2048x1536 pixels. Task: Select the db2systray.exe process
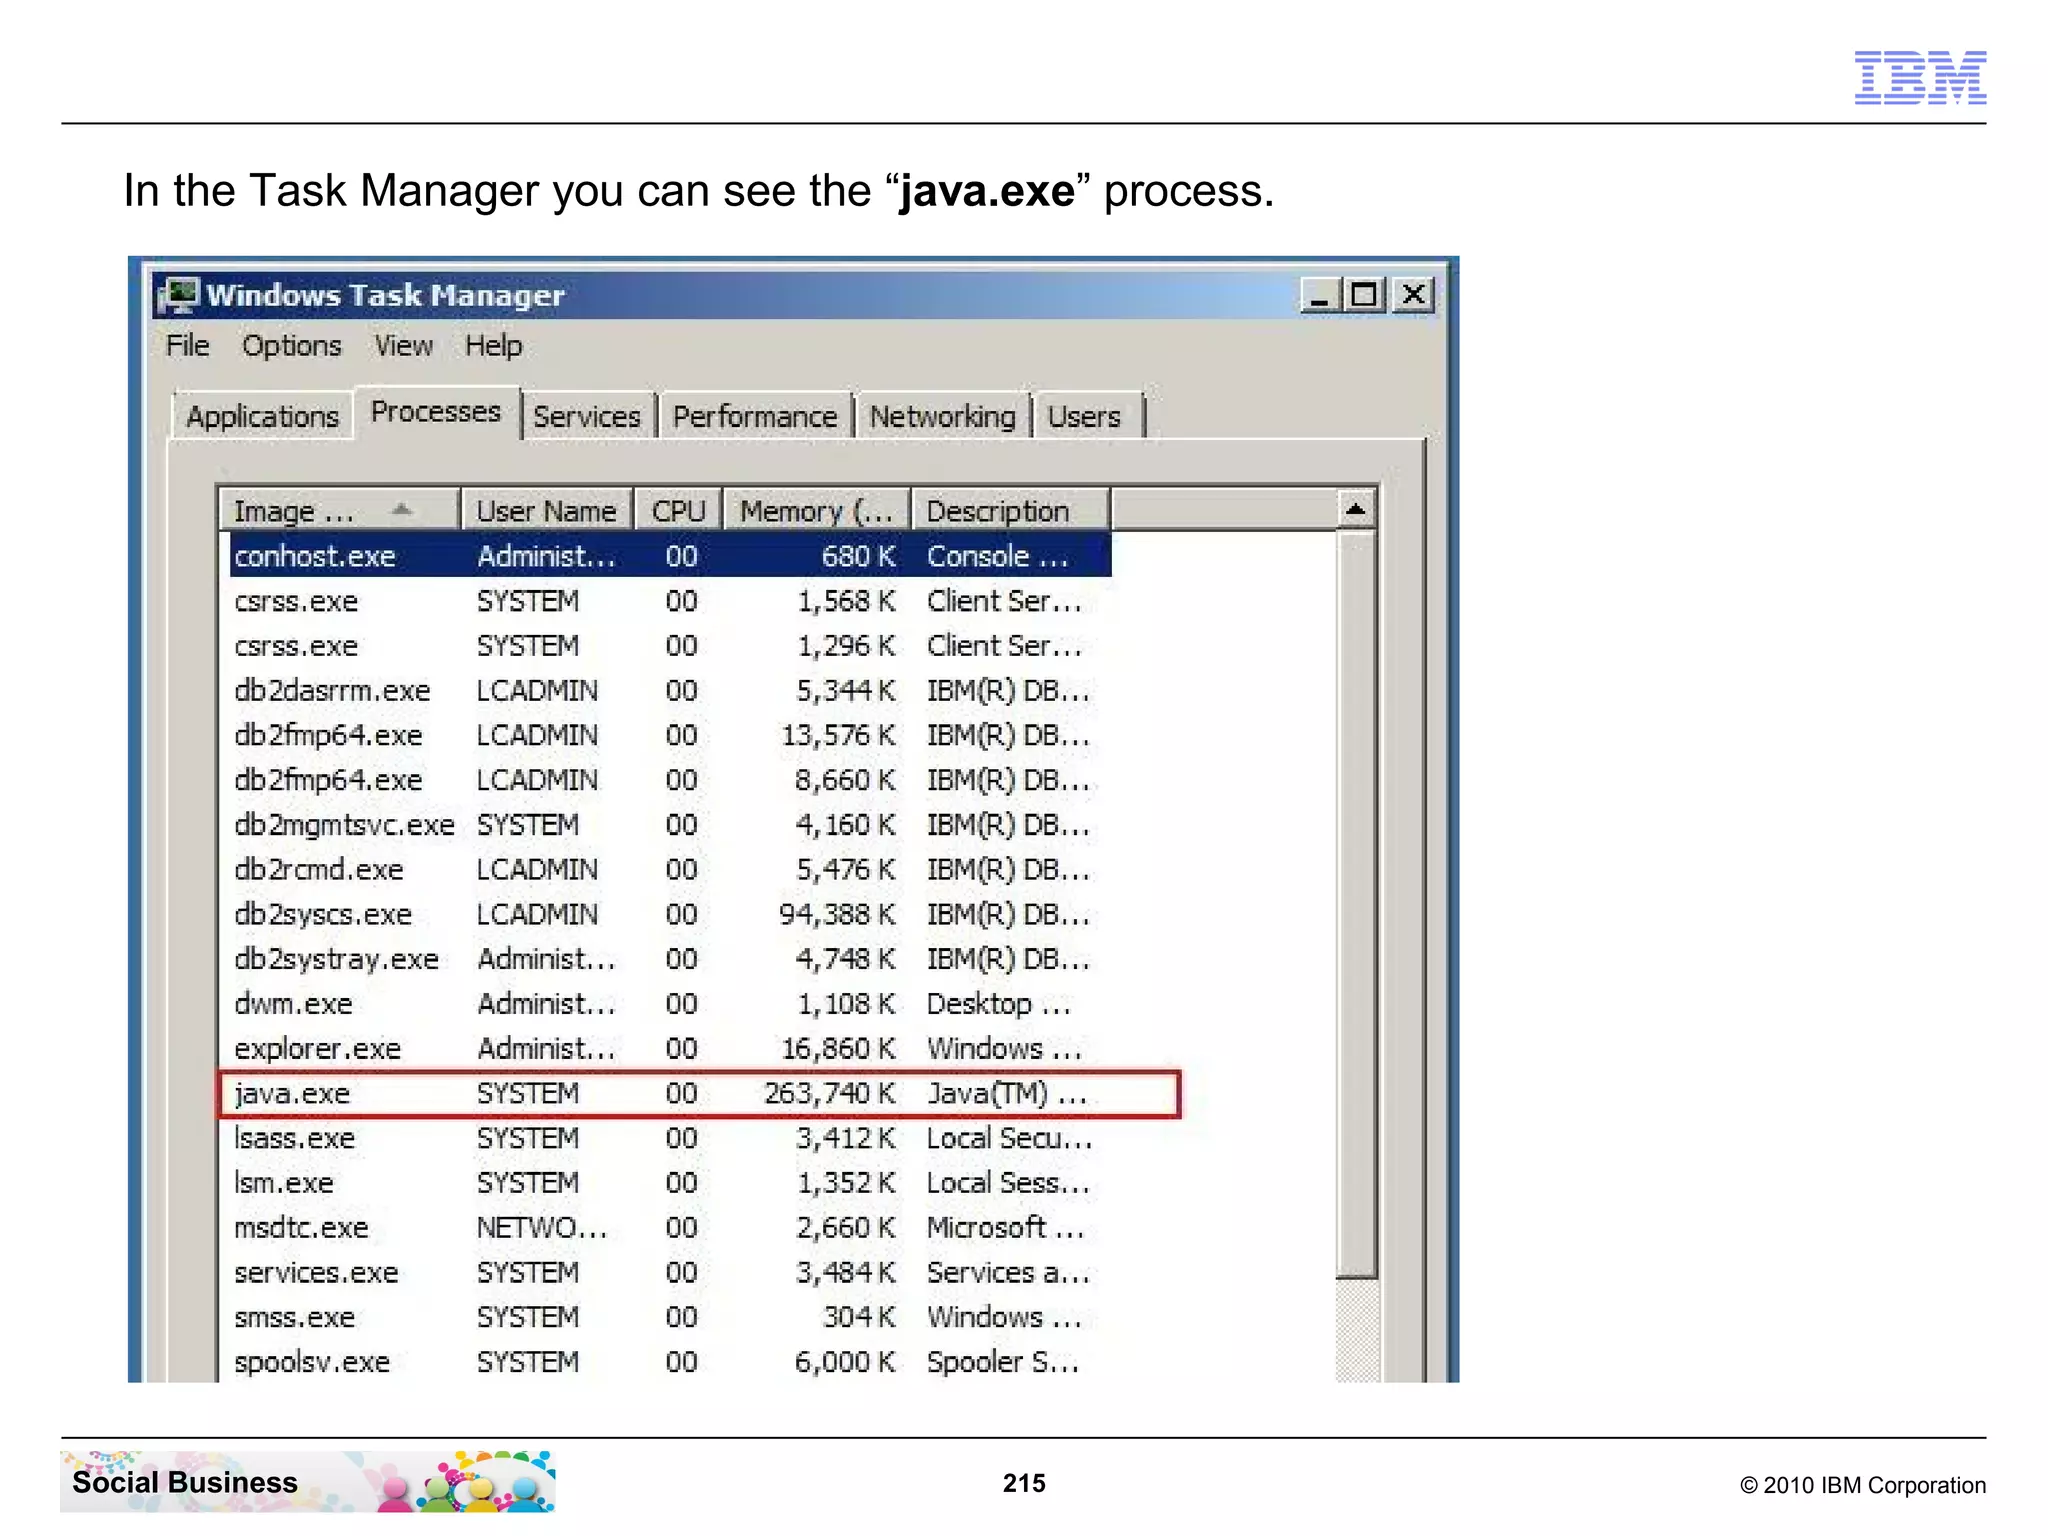[670, 959]
